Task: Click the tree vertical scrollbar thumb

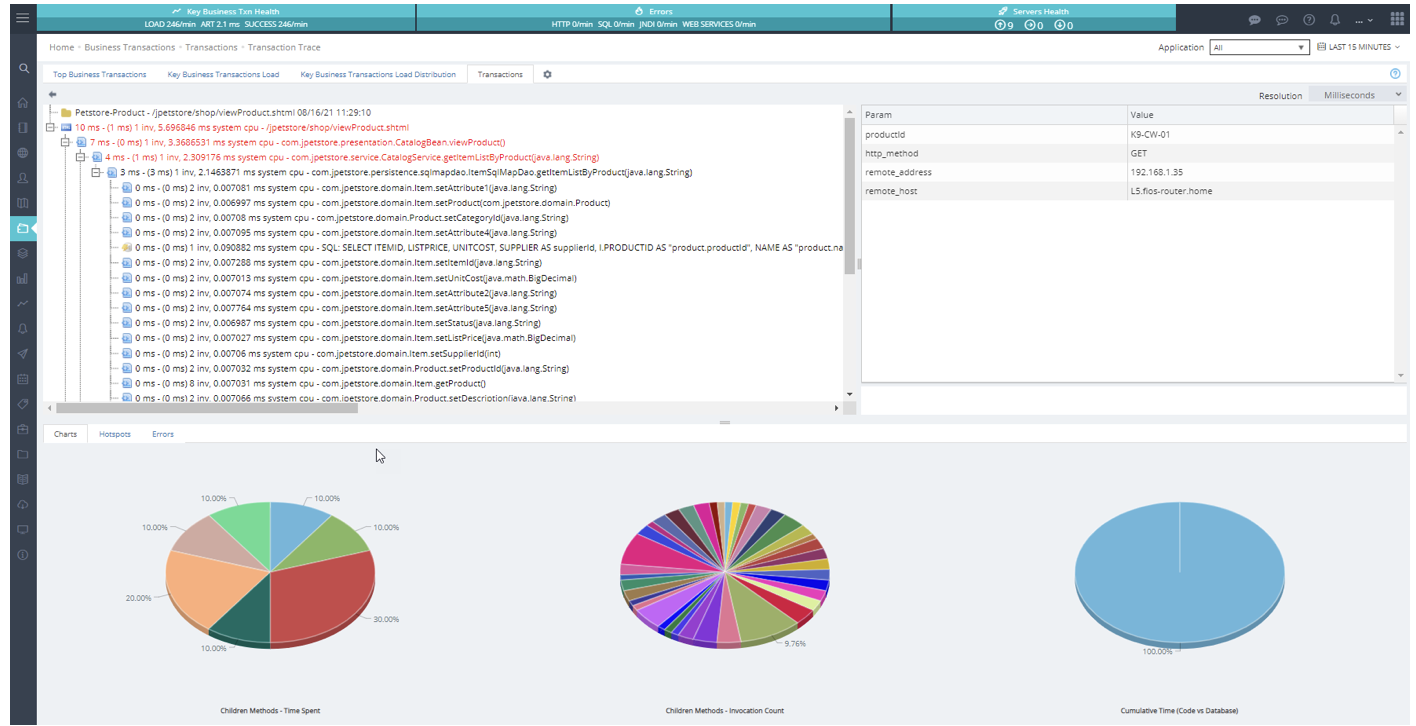Action: point(850,196)
